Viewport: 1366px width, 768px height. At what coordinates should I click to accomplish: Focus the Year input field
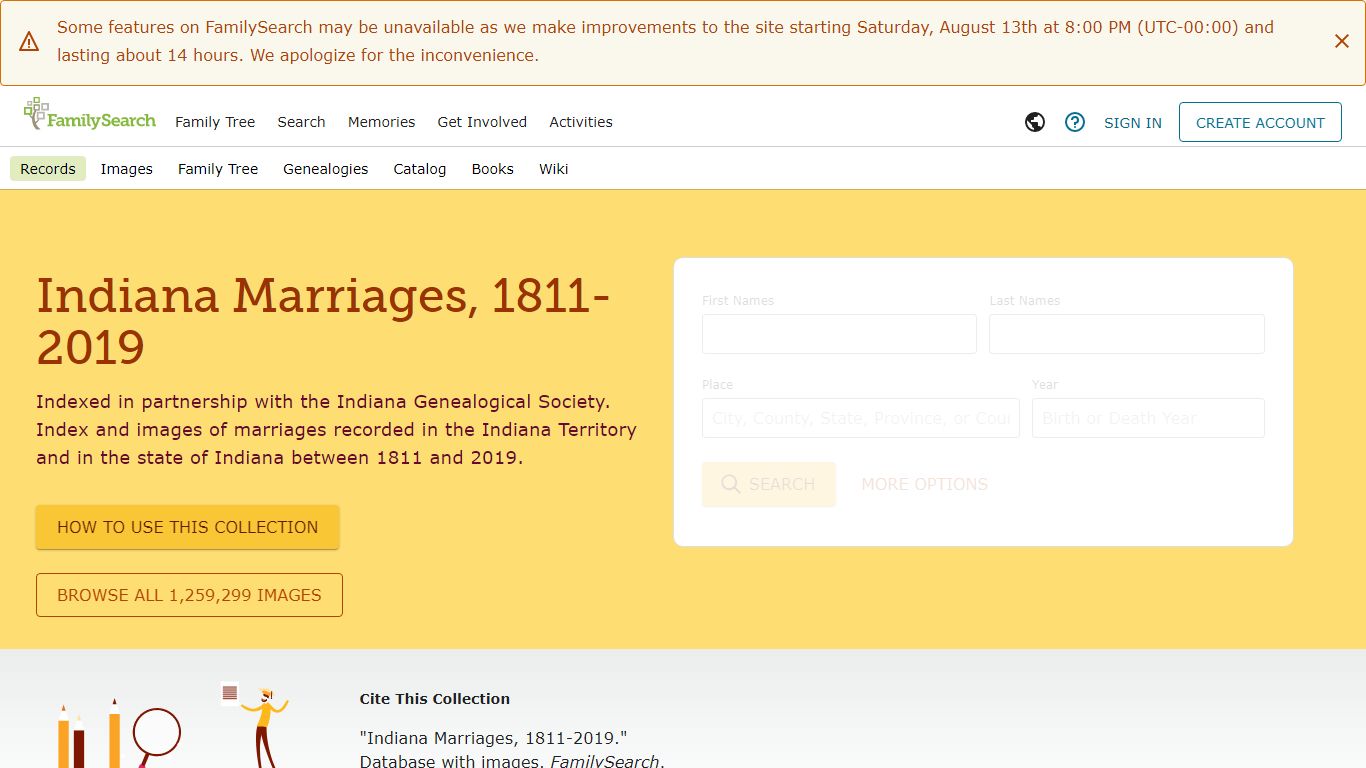click(x=1148, y=418)
